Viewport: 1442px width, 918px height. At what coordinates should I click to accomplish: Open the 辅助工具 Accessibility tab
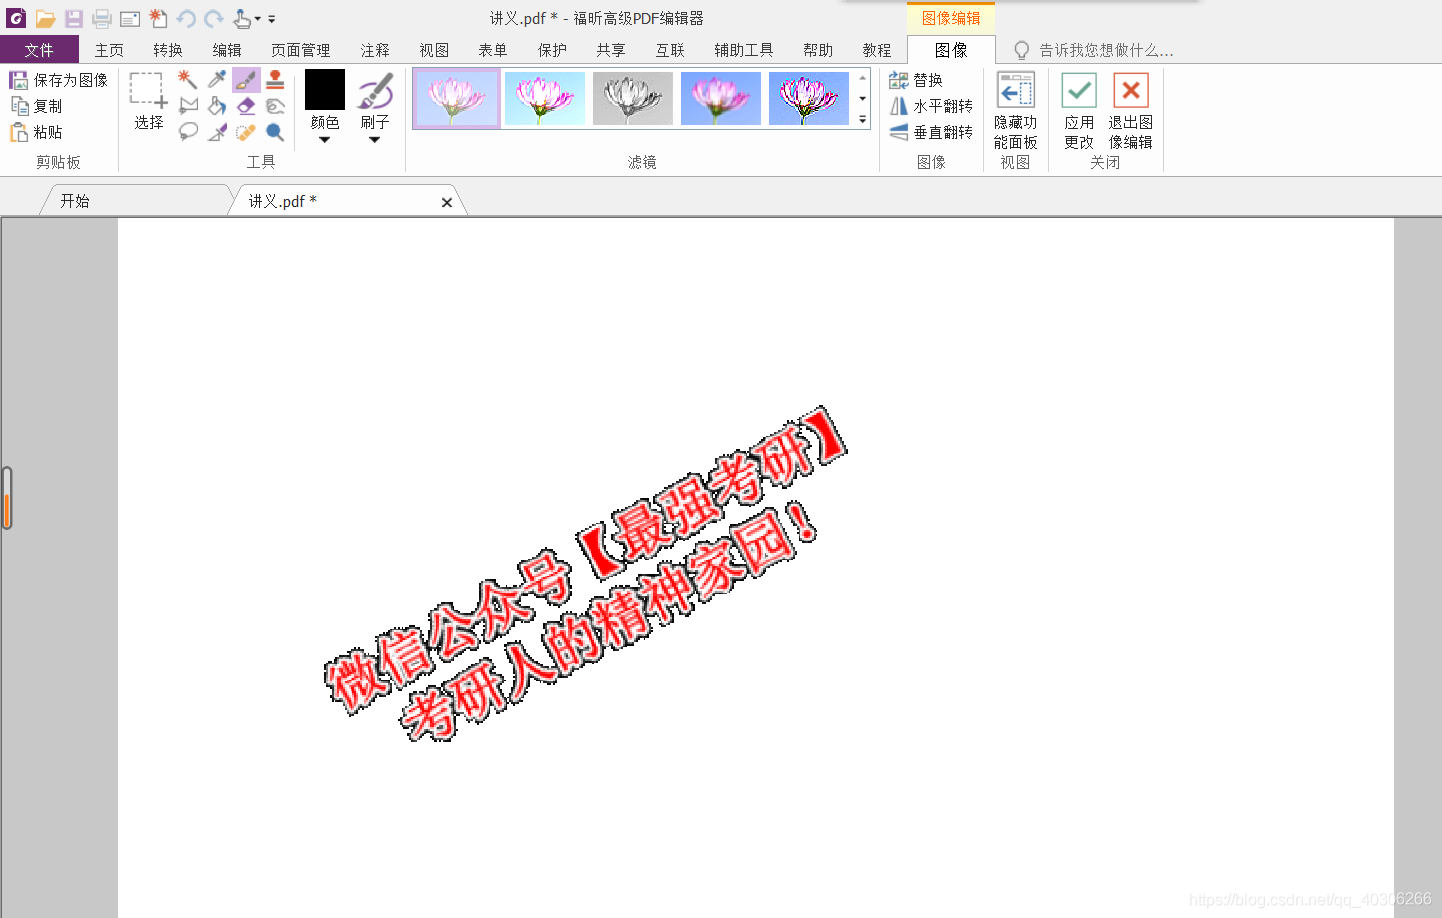pyautogui.click(x=744, y=50)
